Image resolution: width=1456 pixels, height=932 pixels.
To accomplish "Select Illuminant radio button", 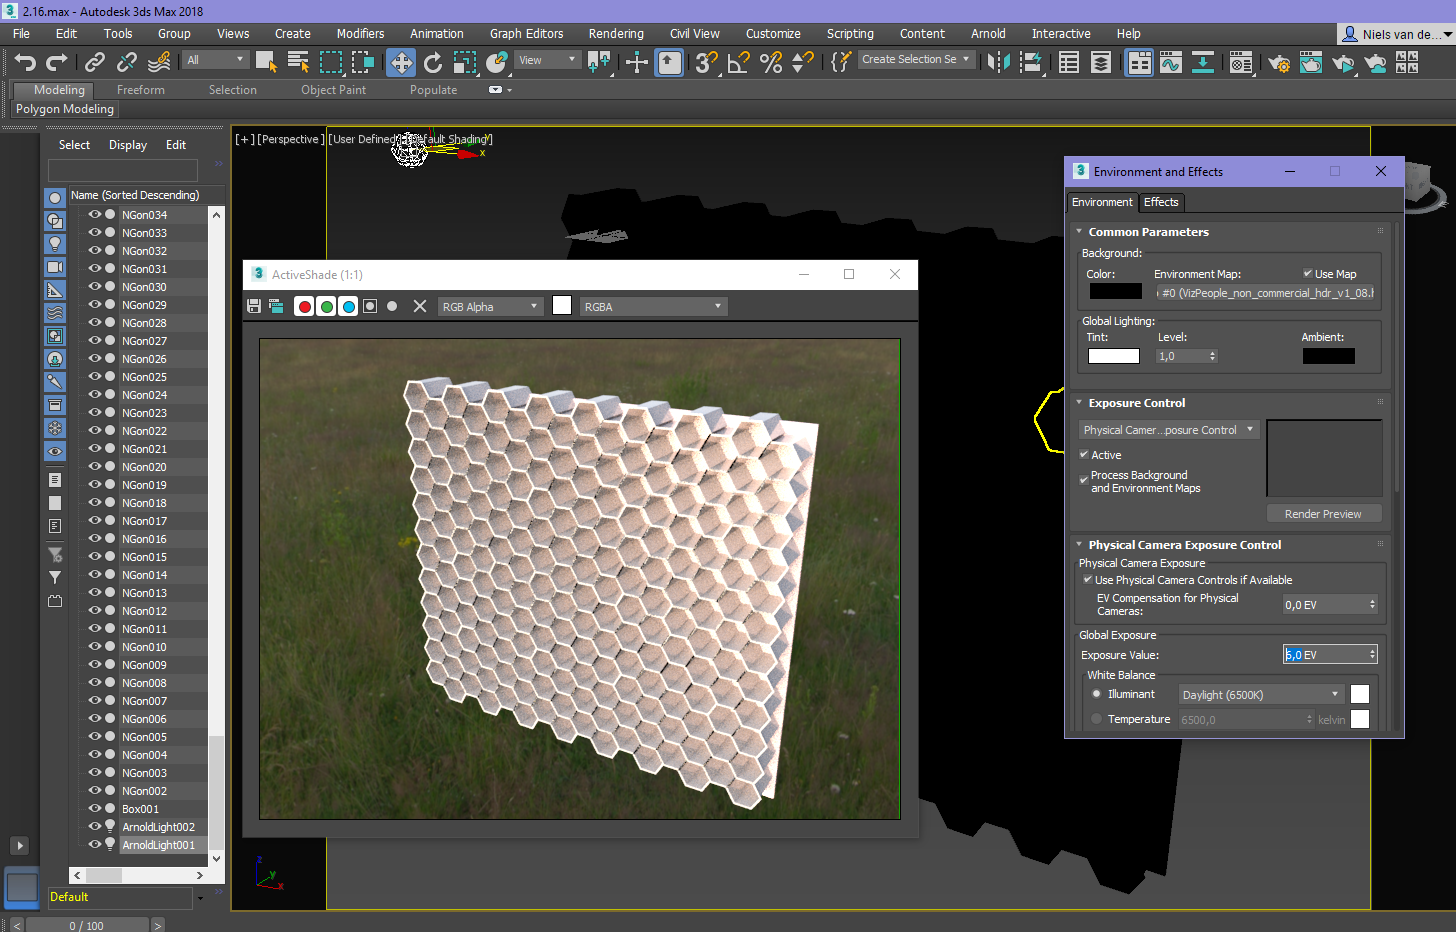I will tap(1097, 693).
